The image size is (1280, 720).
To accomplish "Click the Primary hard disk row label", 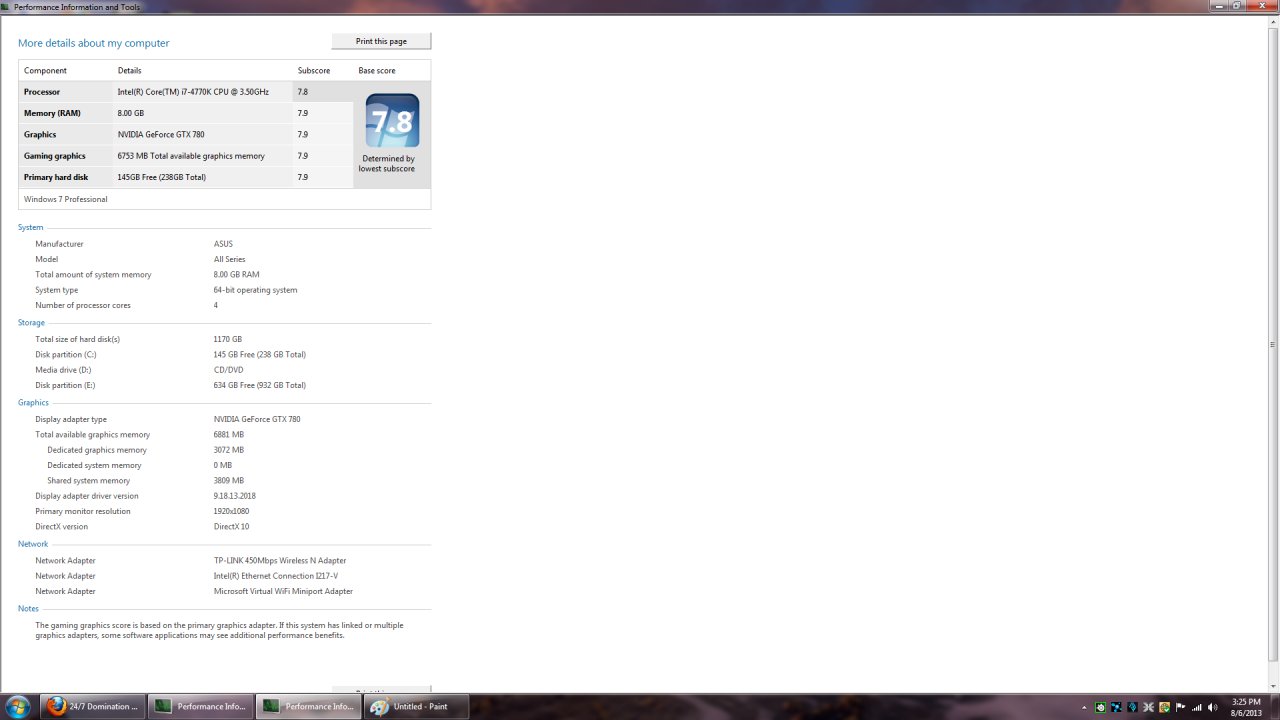I will coord(56,177).
